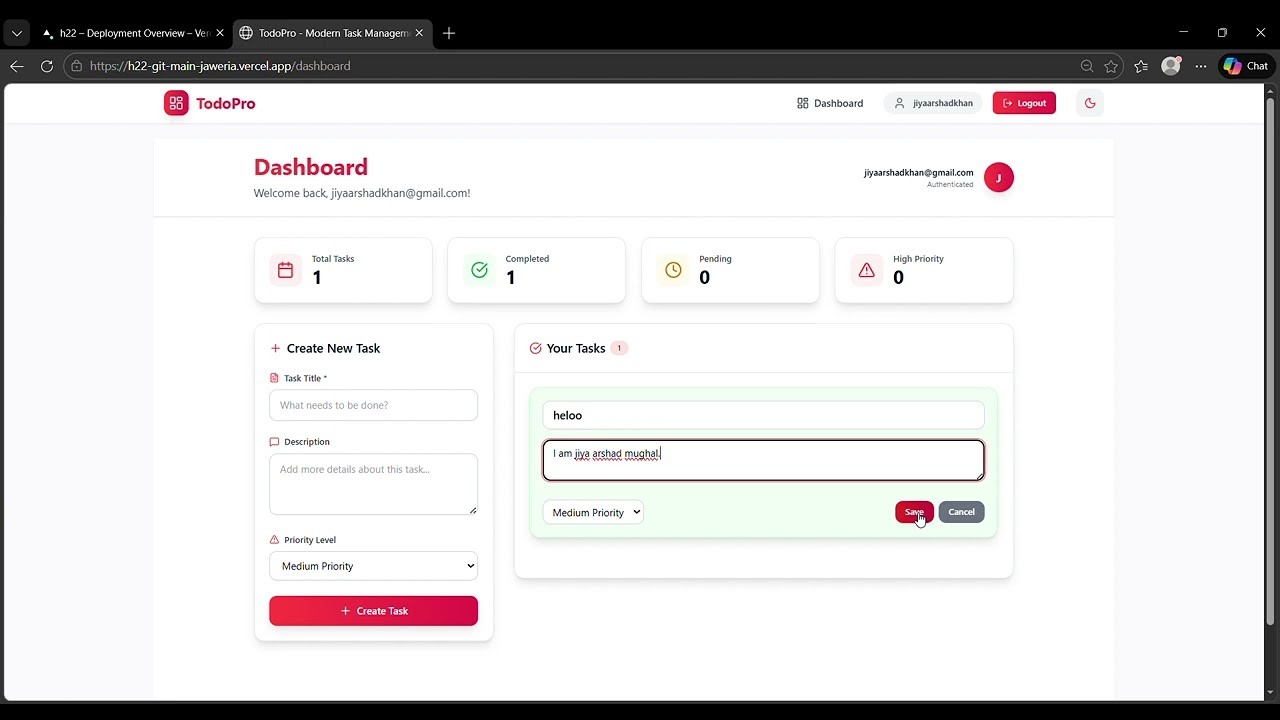Click the Your Tasks check icon
Screen dimensions: 1280x720
click(535, 348)
